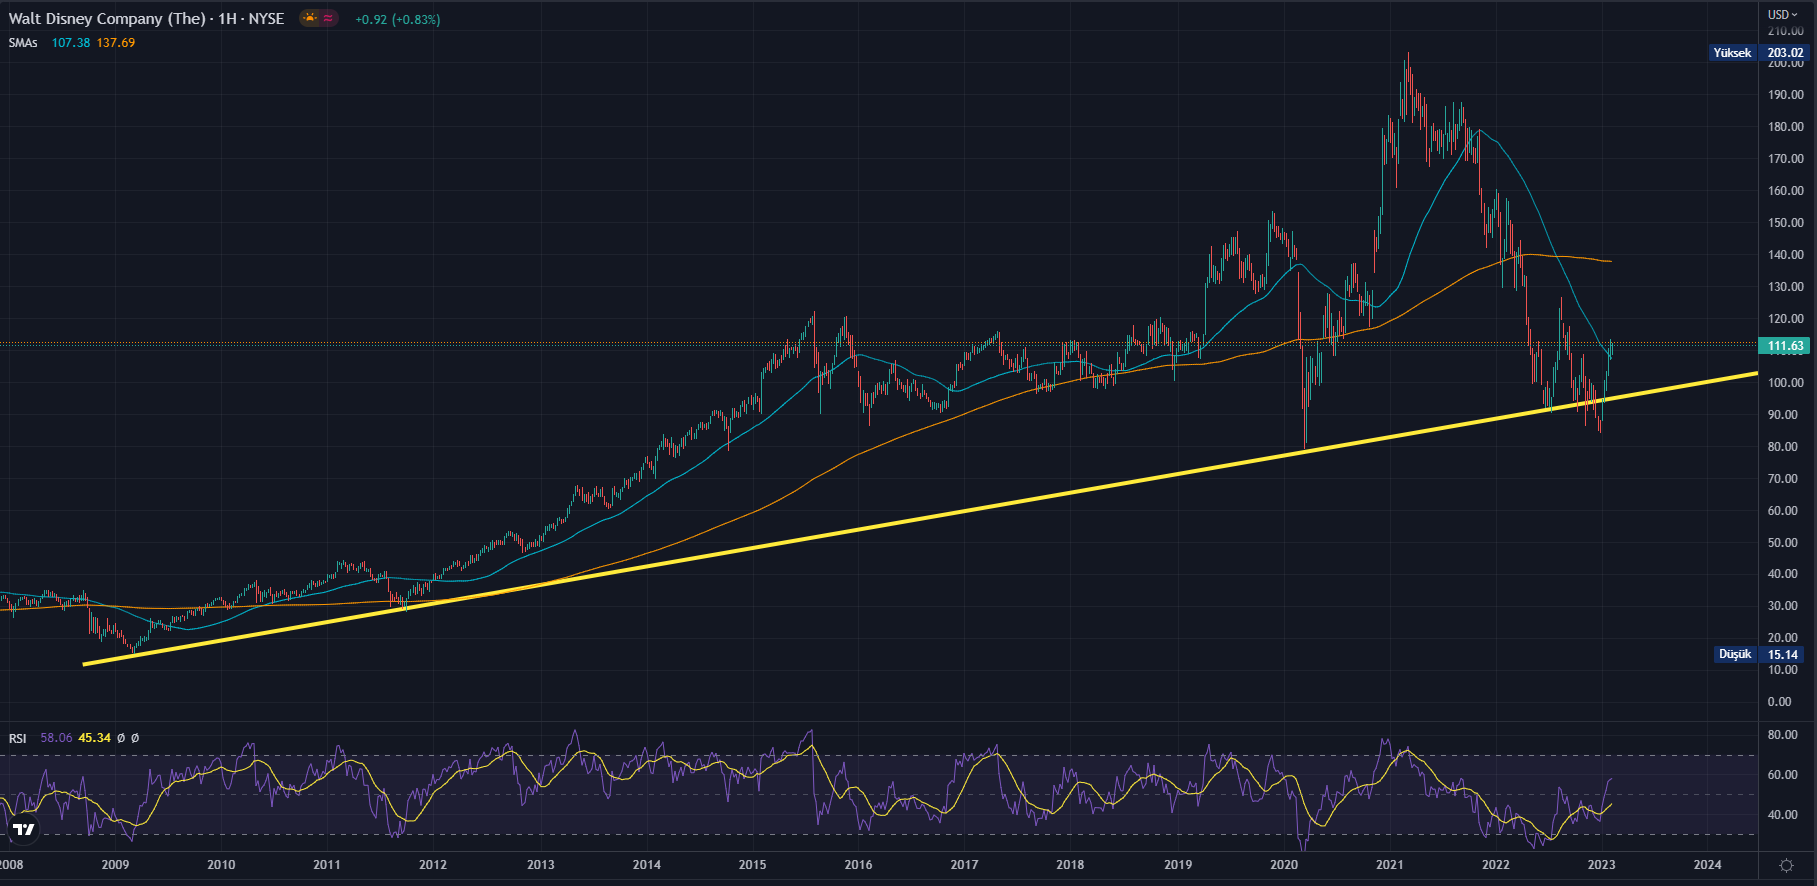Click the 60.00 RSI scale label
This screenshot has width=1817, height=886.
(1782, 775)
